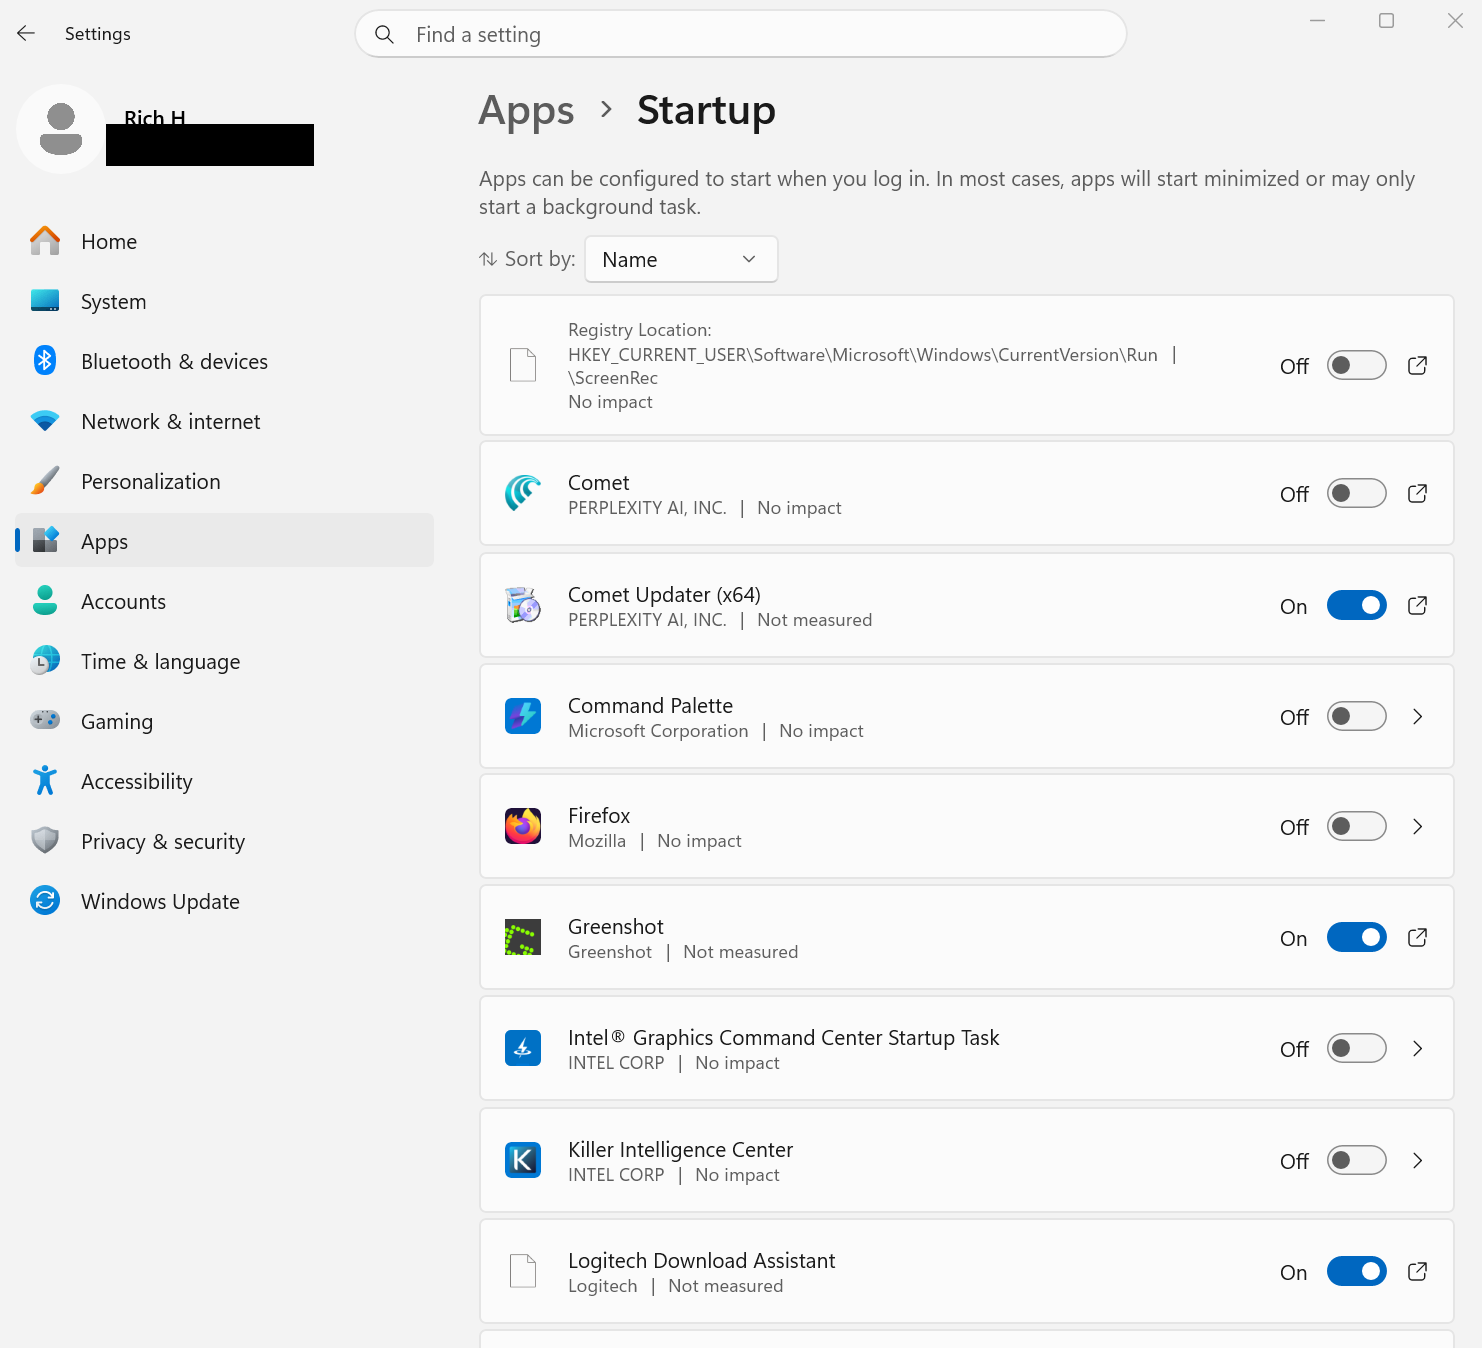Enable Firefox startup toggle
Screen dimensions: 1482x1348
(x=1357, y=826)
